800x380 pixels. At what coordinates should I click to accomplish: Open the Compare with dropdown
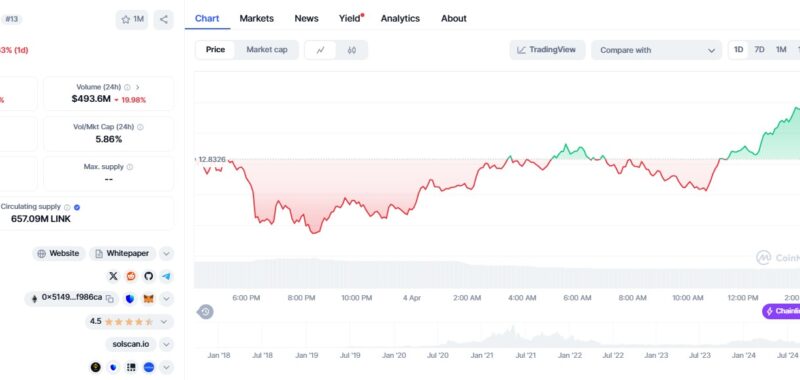tap(657, 50)
